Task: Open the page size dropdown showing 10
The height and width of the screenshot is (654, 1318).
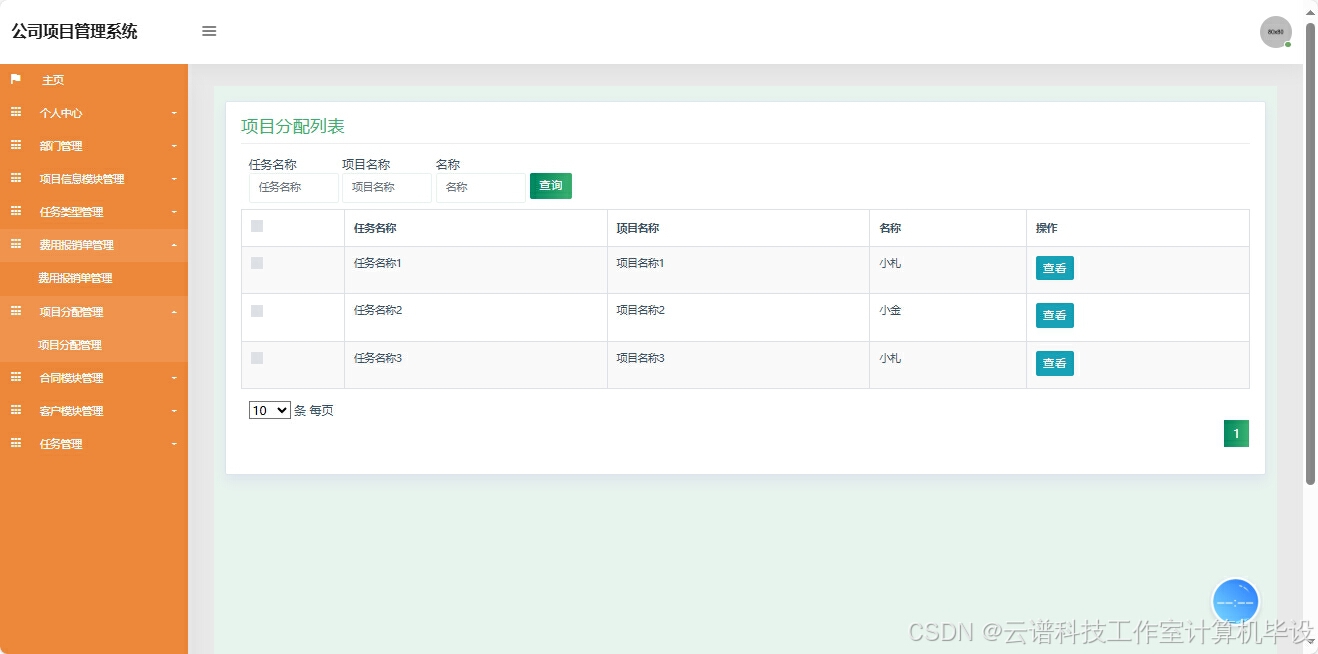Action: tap(268, 410)
